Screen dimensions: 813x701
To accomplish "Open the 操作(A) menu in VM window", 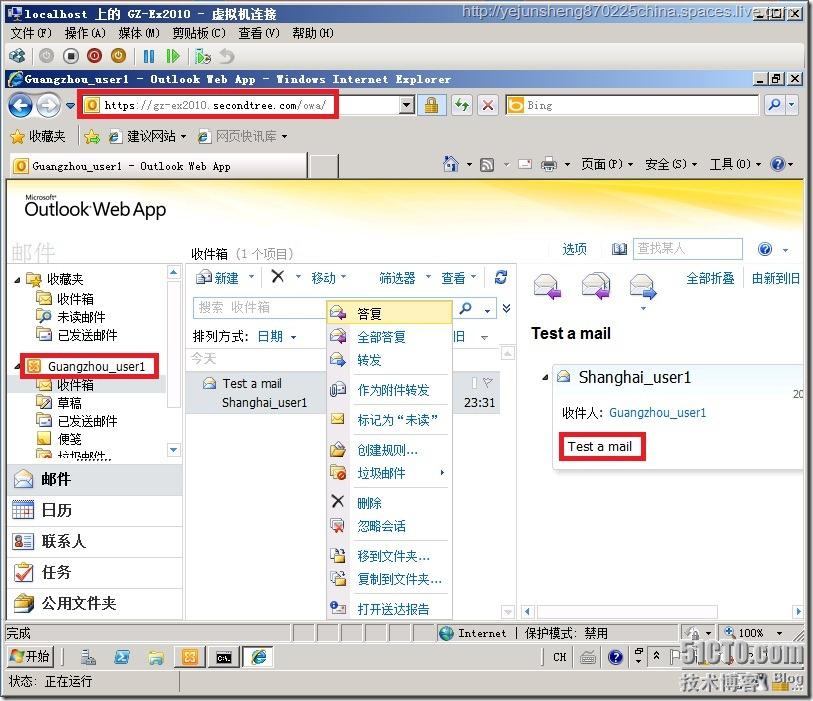I will pyautogui.click(x=85, y=33).
